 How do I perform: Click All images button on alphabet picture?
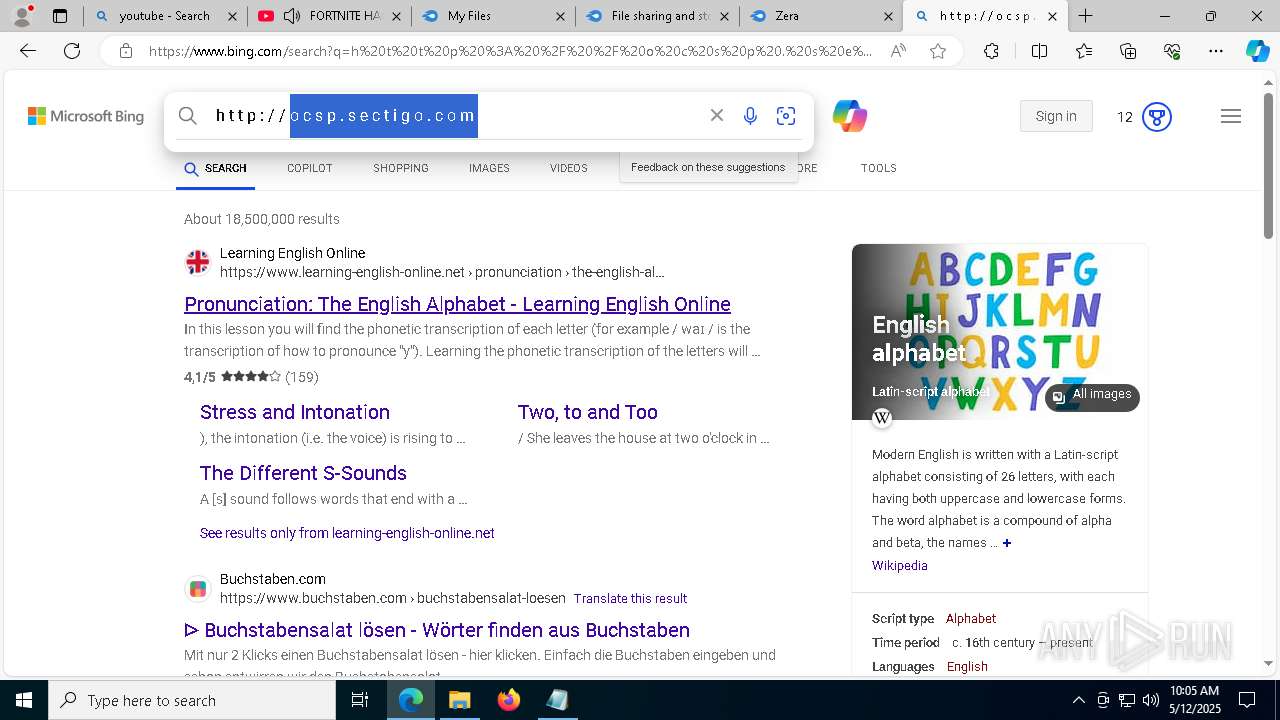(1092, 396)
